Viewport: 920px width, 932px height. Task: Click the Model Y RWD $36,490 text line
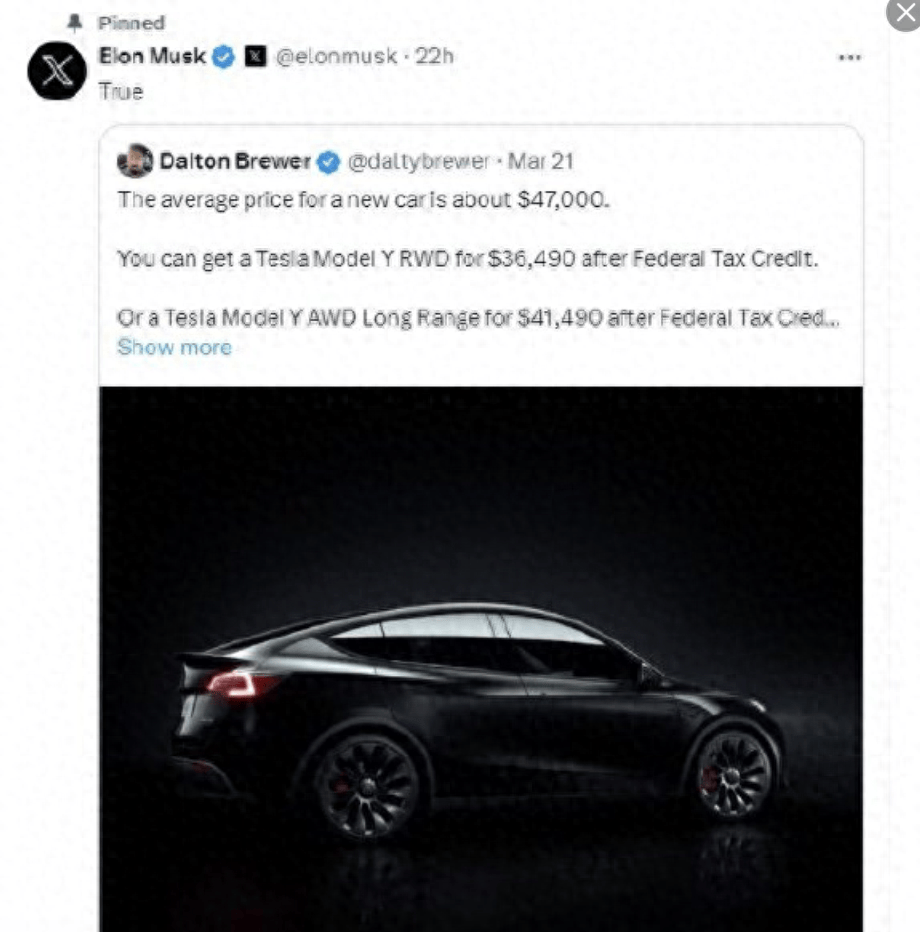click(468, 259)
